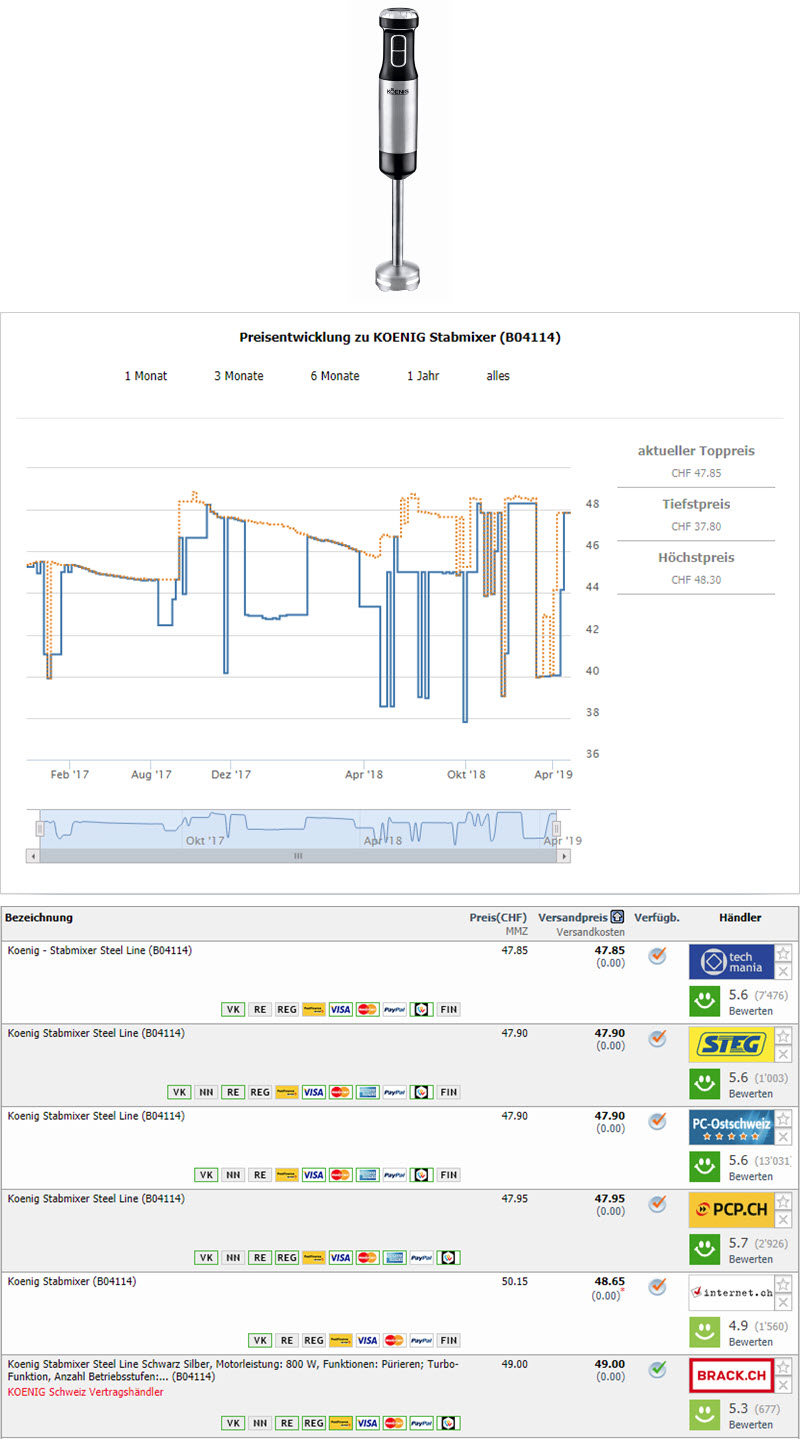This screenshot has width=800, height=1439.
Task: Click the techmania shop logo
Action: pyautogui.click(x=731, y=961)
